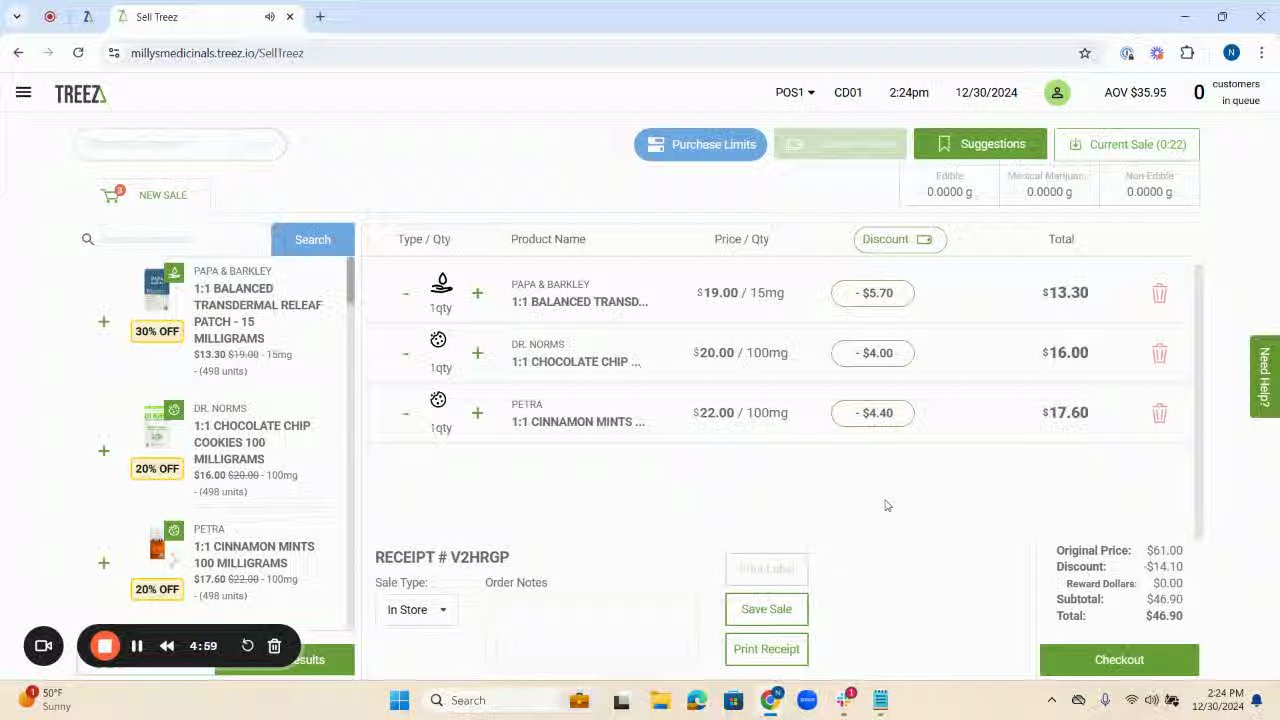Click the edible cookie icon in Dr. Norms row
This screenshot has width=1280, height=720.
[438, 340]
